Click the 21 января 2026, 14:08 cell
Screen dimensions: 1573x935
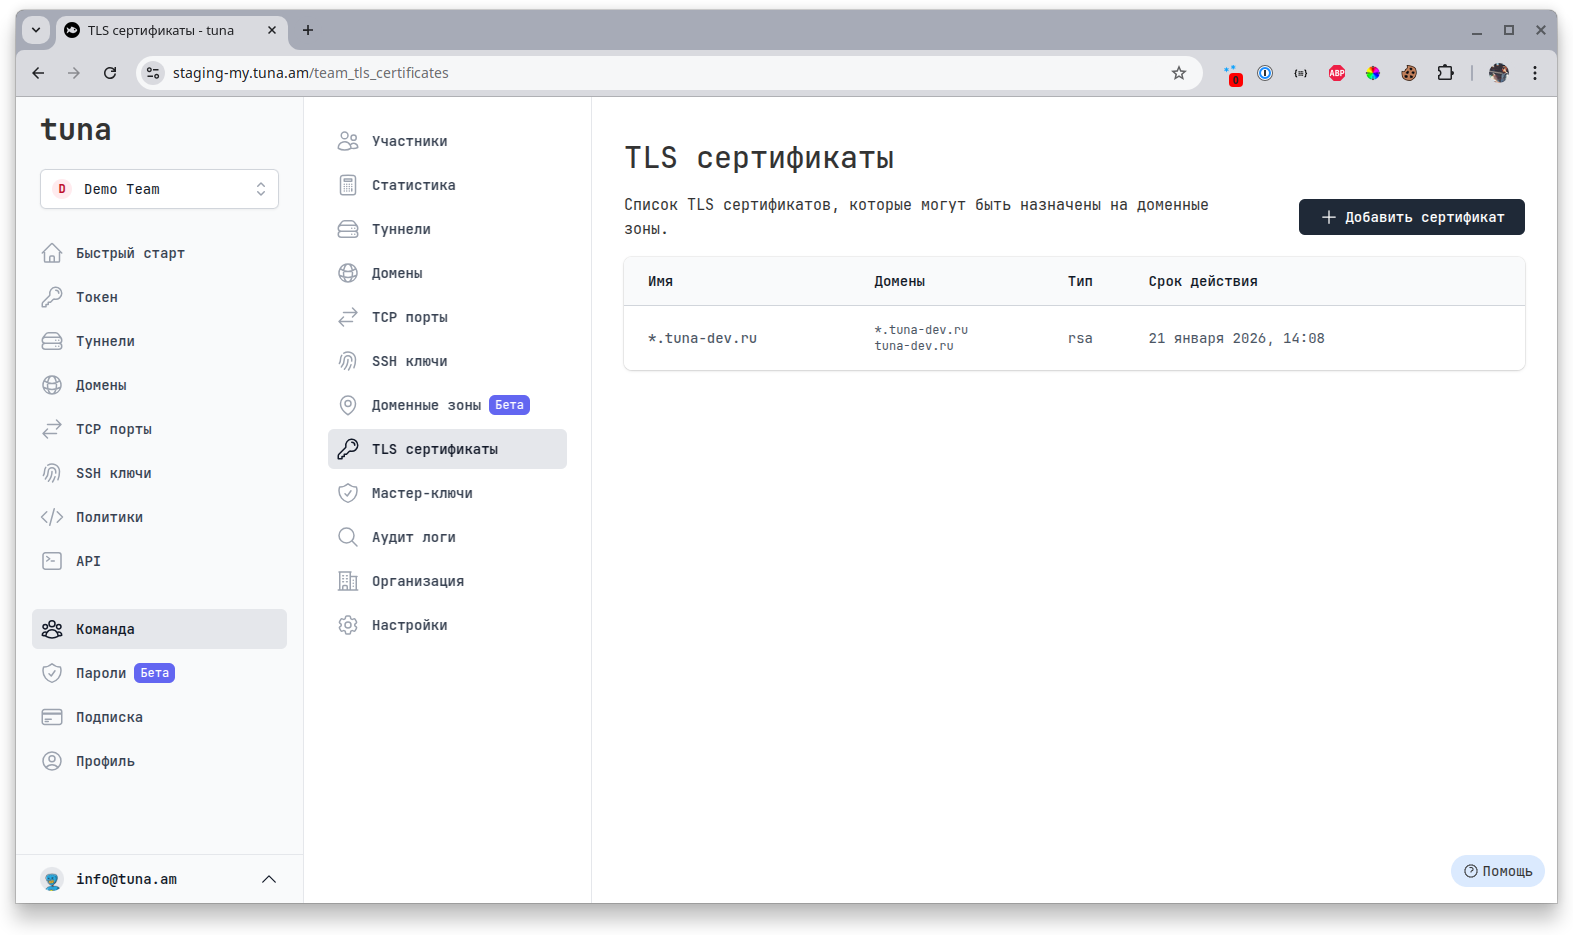1236,338
